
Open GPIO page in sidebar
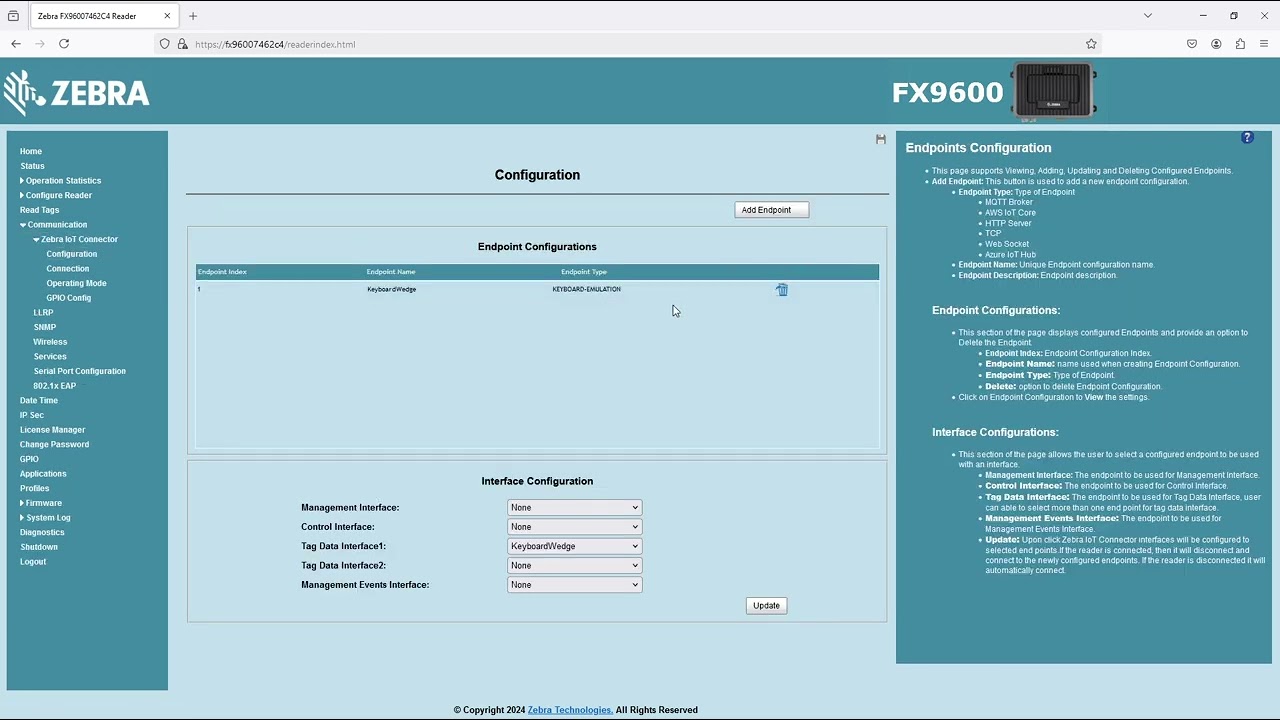pyautogui.click(x=29, y=459)
